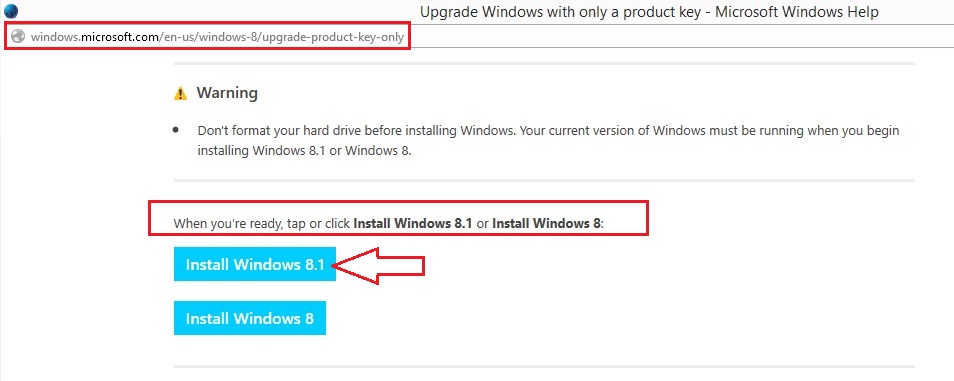Click the red arrow pointing at Install button
This screenshot has width=954, height=381.
[380, 265]
